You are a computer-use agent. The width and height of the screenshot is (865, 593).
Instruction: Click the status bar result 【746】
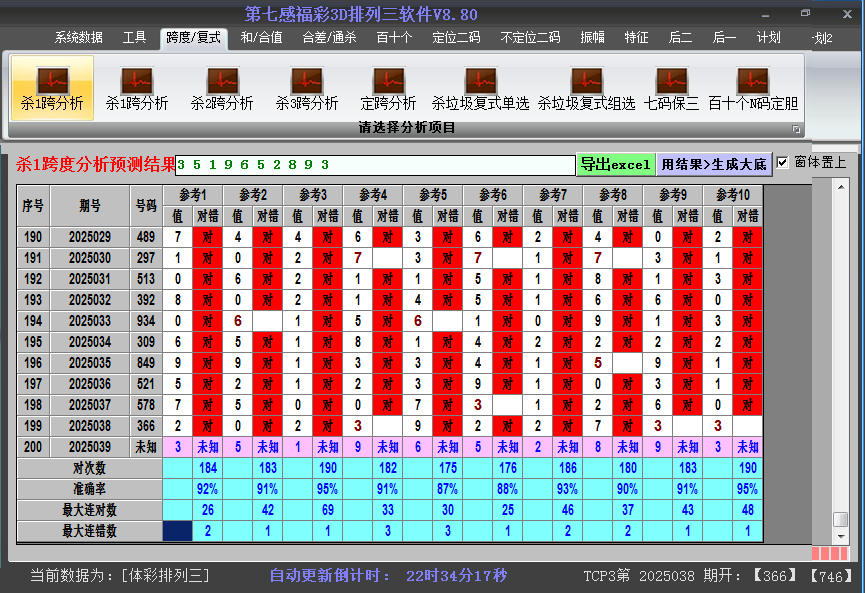pos(831,576)
